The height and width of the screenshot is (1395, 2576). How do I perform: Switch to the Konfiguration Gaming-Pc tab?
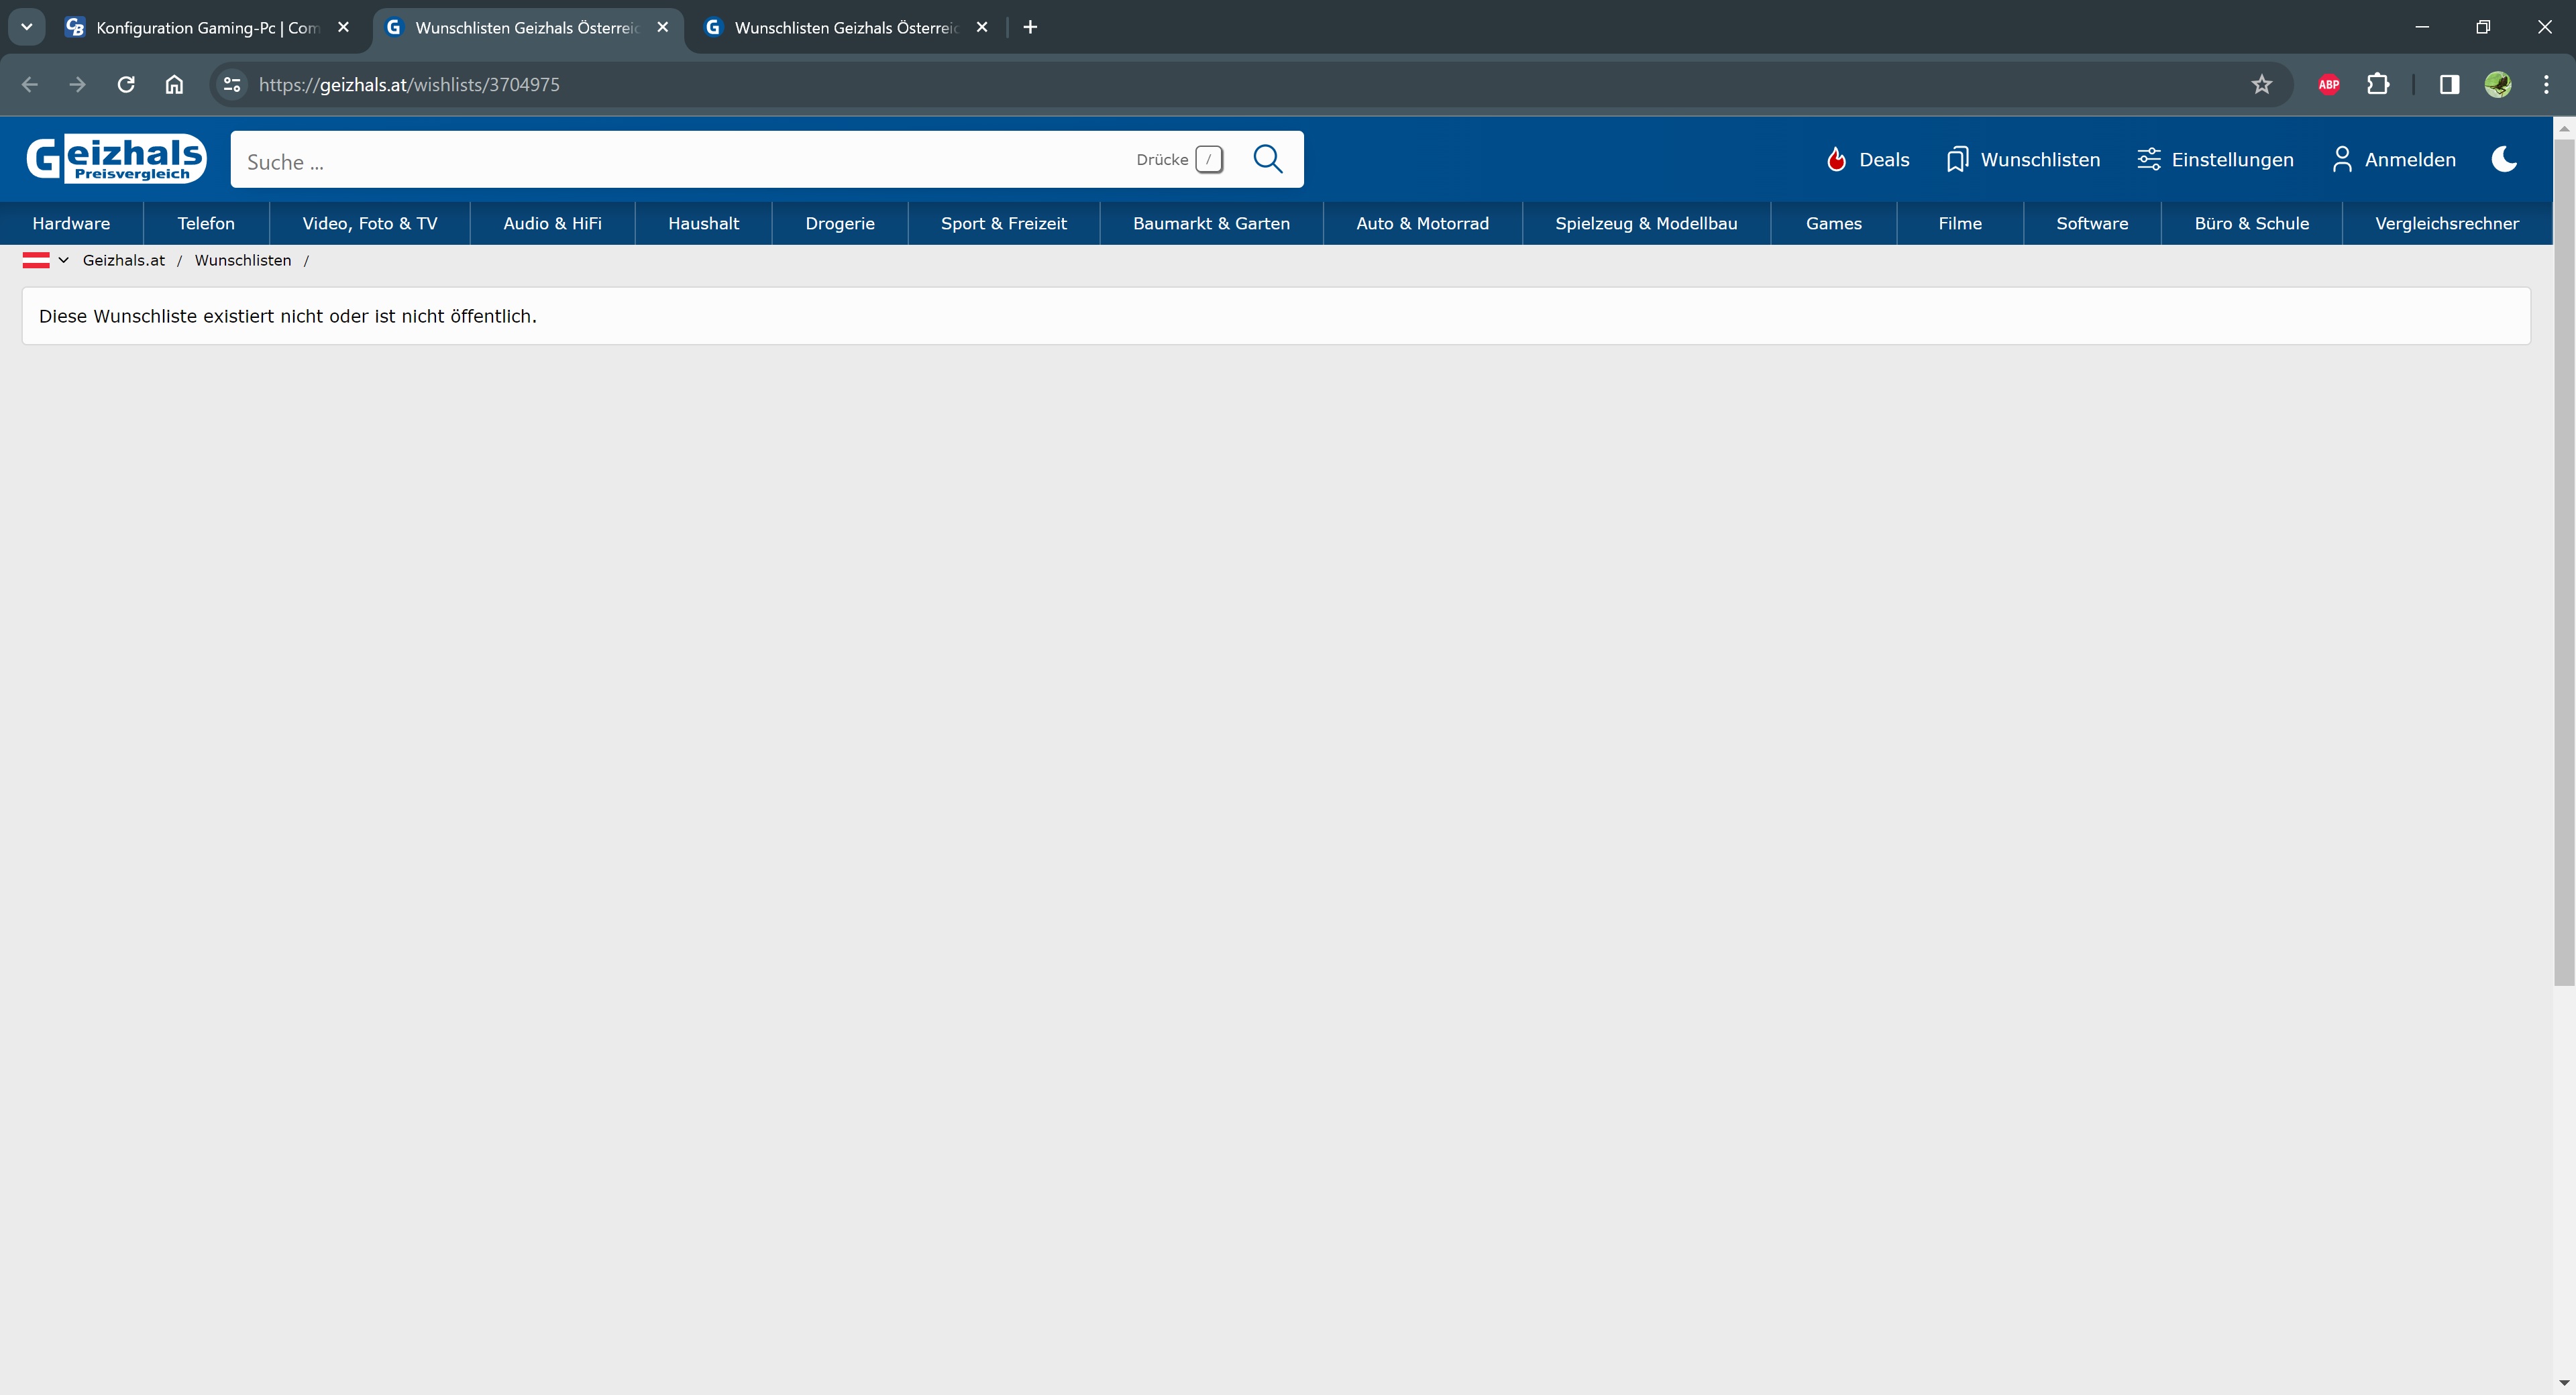(206, 28)
